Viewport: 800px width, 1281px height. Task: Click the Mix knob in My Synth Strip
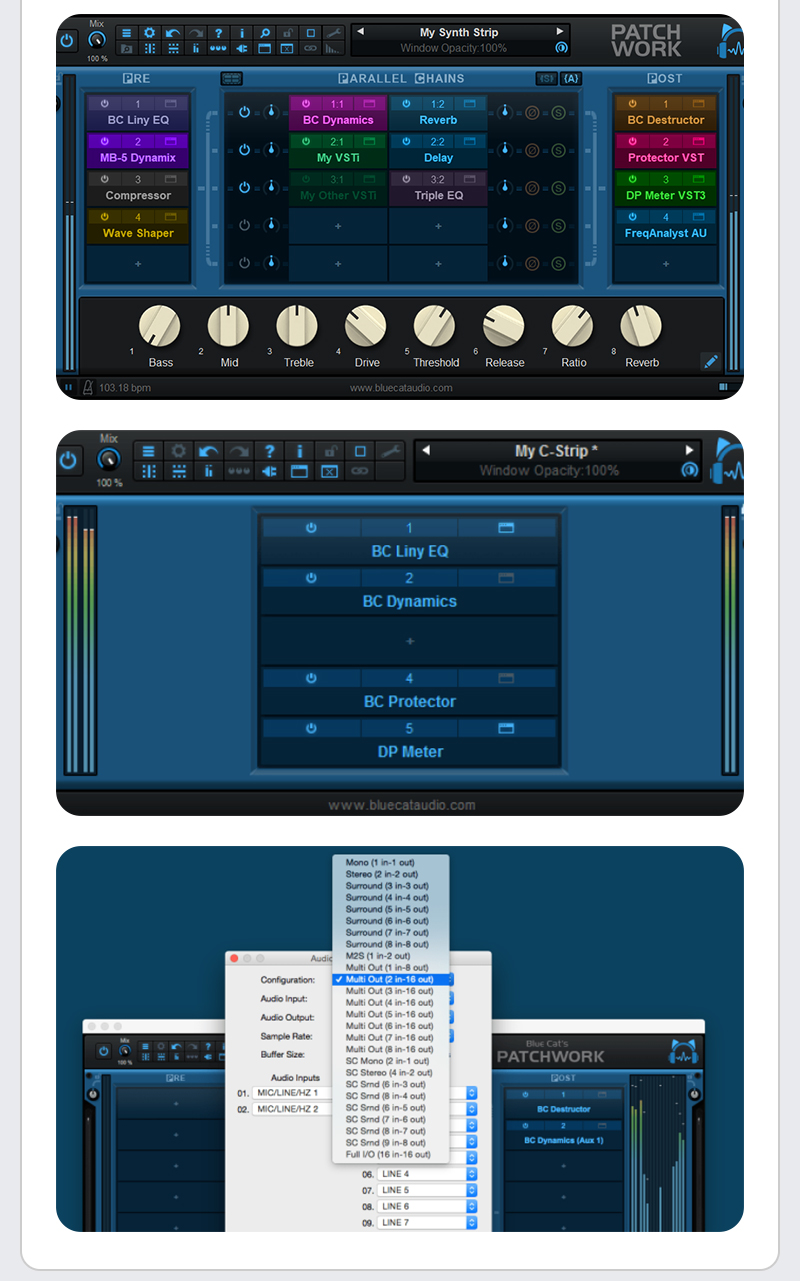click(97, 40)
